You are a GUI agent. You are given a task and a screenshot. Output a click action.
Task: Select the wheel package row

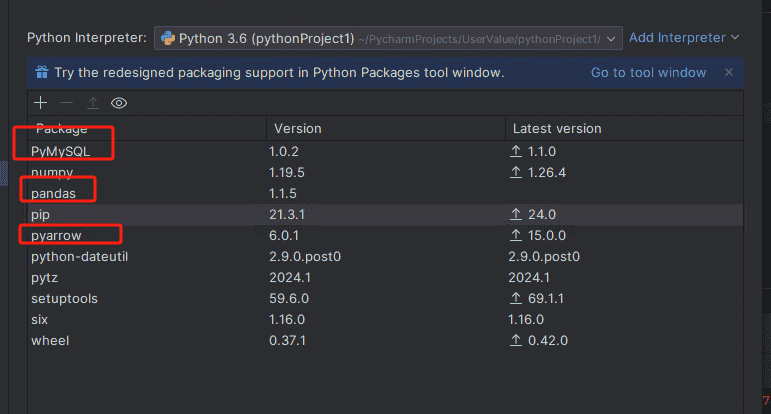[49, 340]
